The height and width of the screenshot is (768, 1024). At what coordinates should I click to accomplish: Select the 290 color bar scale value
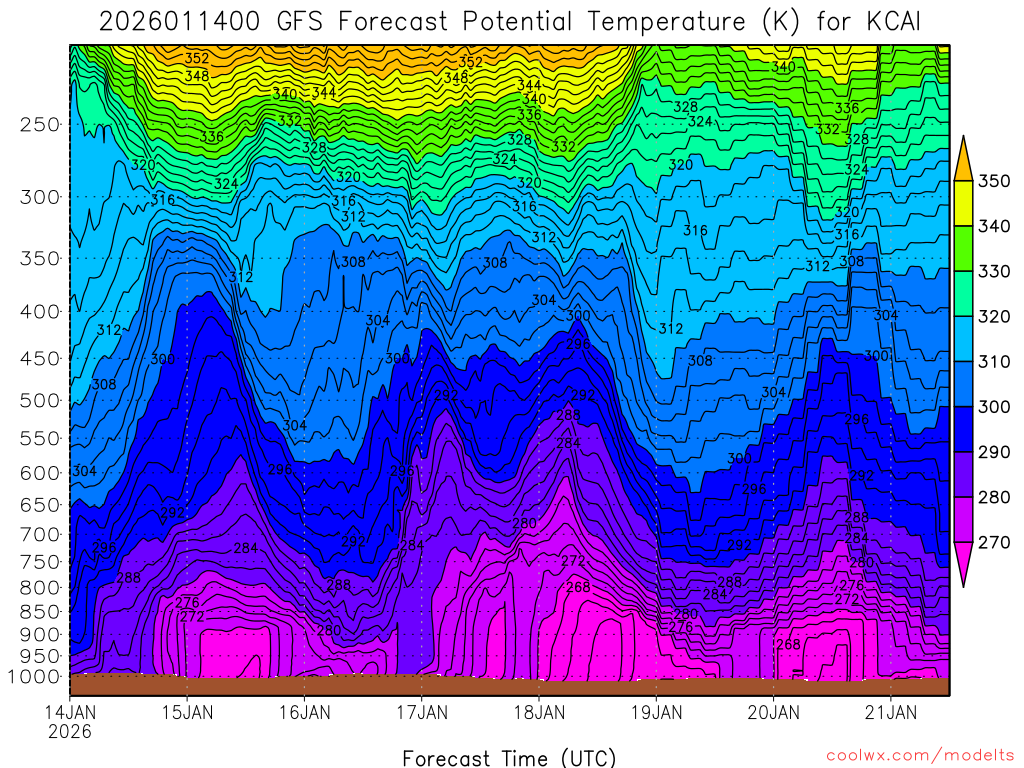[x=994, y=451]
